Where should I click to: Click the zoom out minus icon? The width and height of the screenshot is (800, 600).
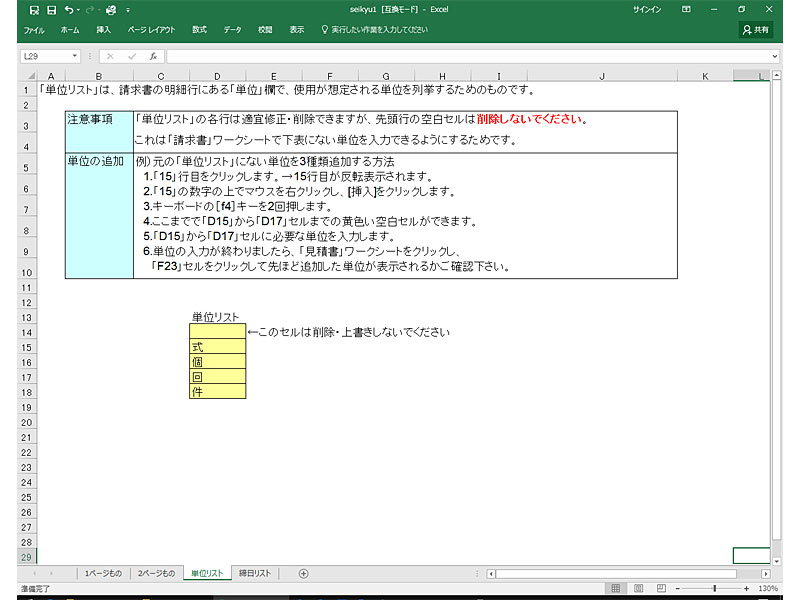click(678, 589)
